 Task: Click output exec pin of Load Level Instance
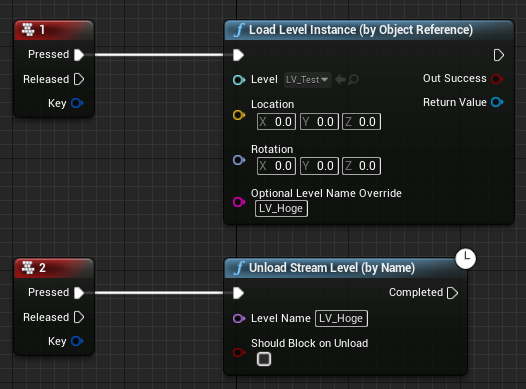pyautogui.click(x=498, y=55)
